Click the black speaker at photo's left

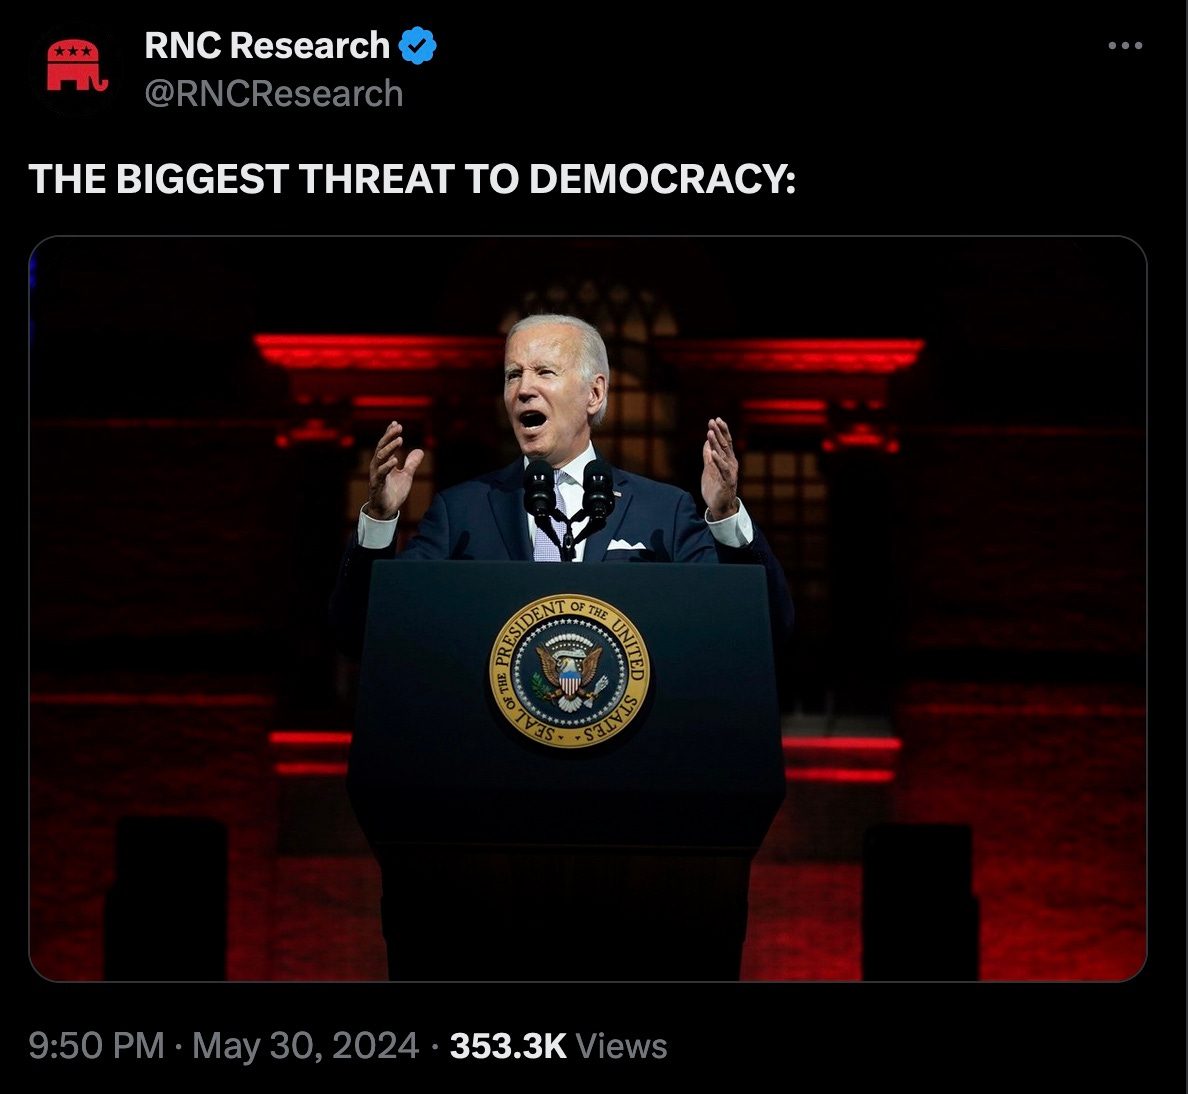pos(165,899)
